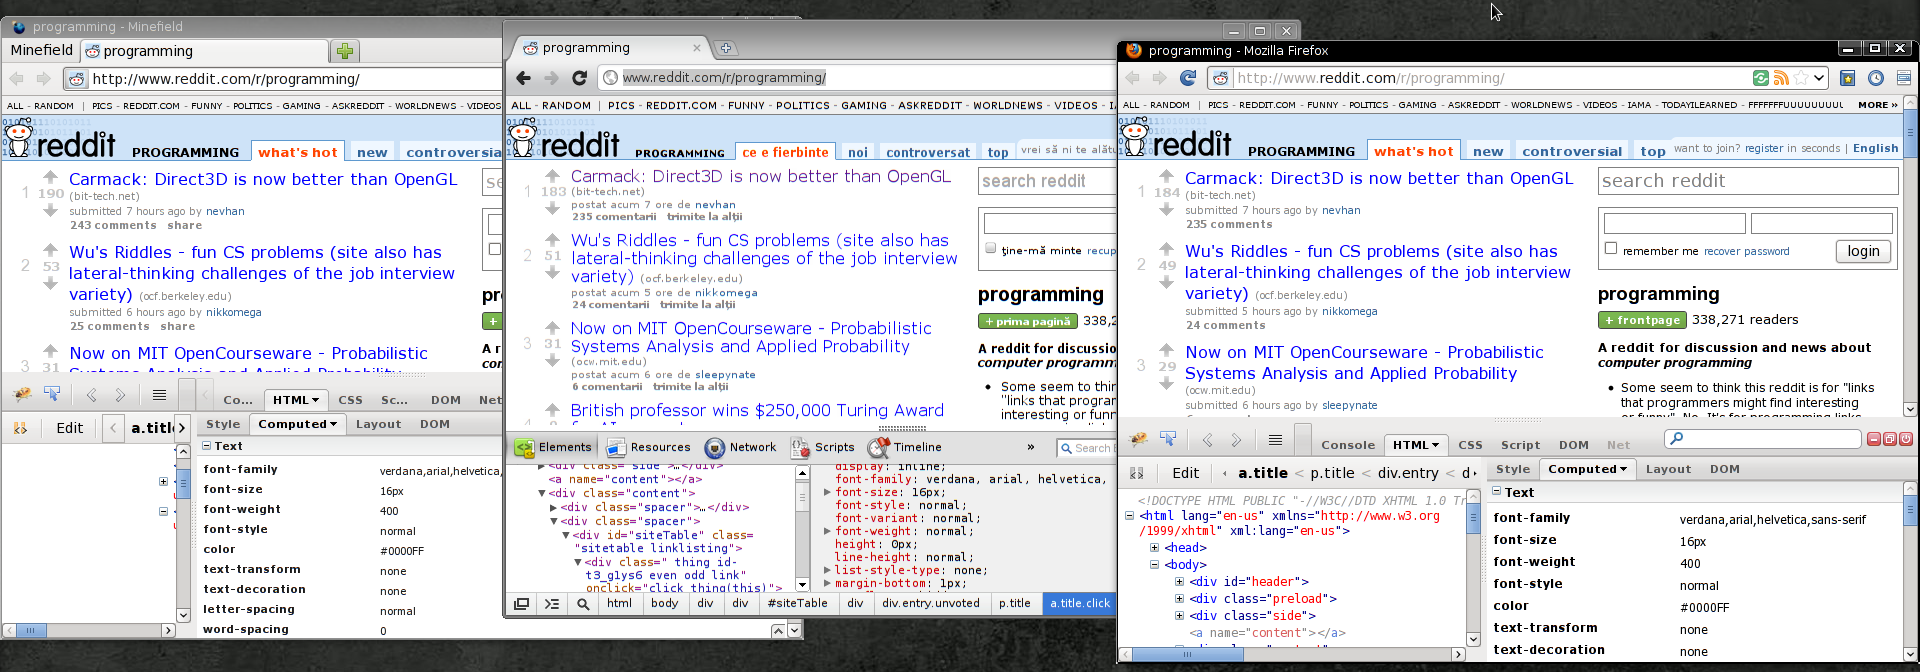This screenshot has width=1920, height=672.
Task: Open the Scripts panel in Chrome inspector
Action: (823, 447)
